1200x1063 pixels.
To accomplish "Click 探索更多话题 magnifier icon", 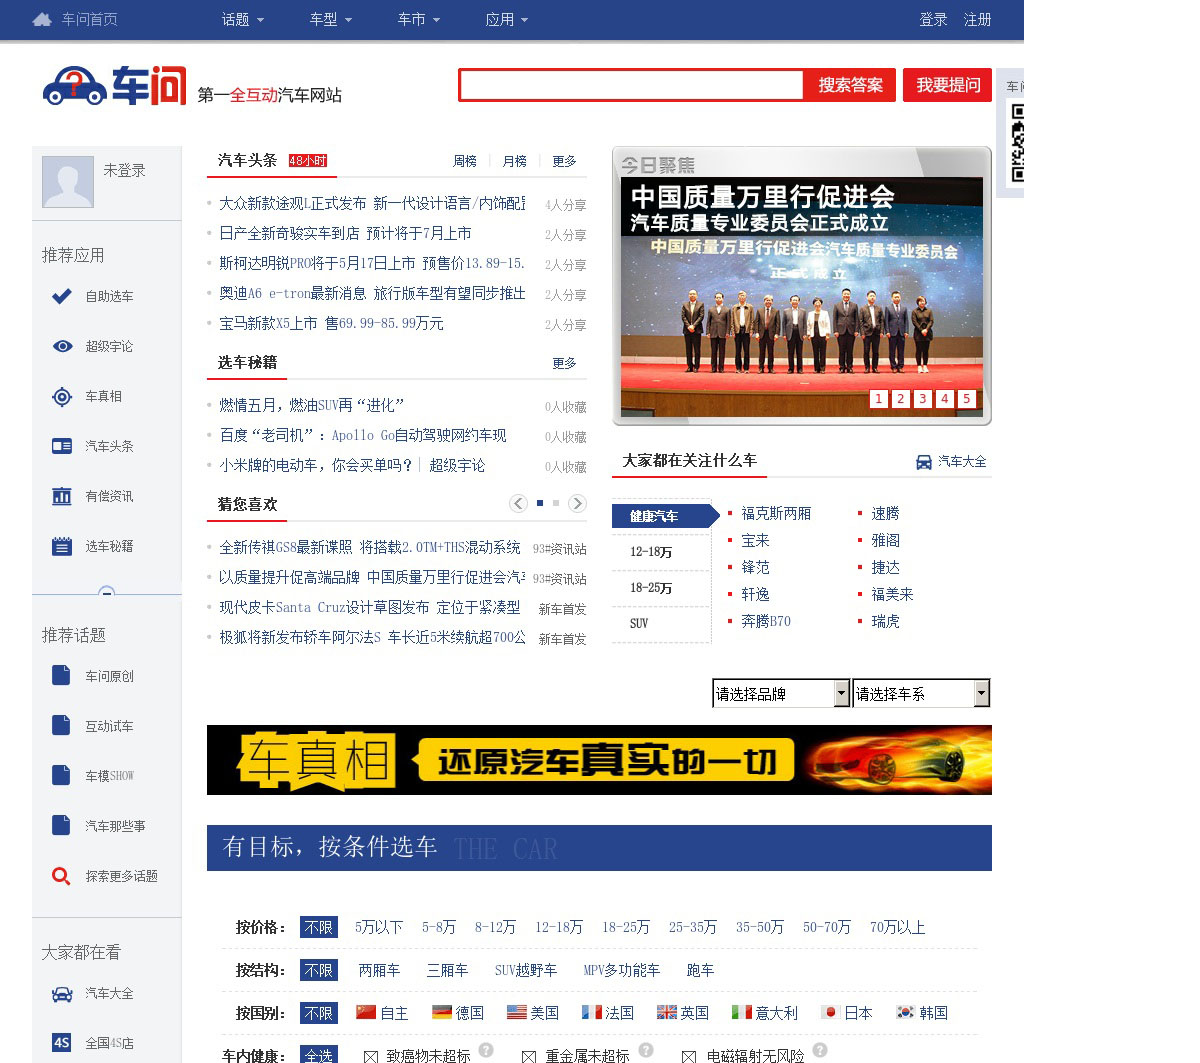I will [x=61, y=876].
